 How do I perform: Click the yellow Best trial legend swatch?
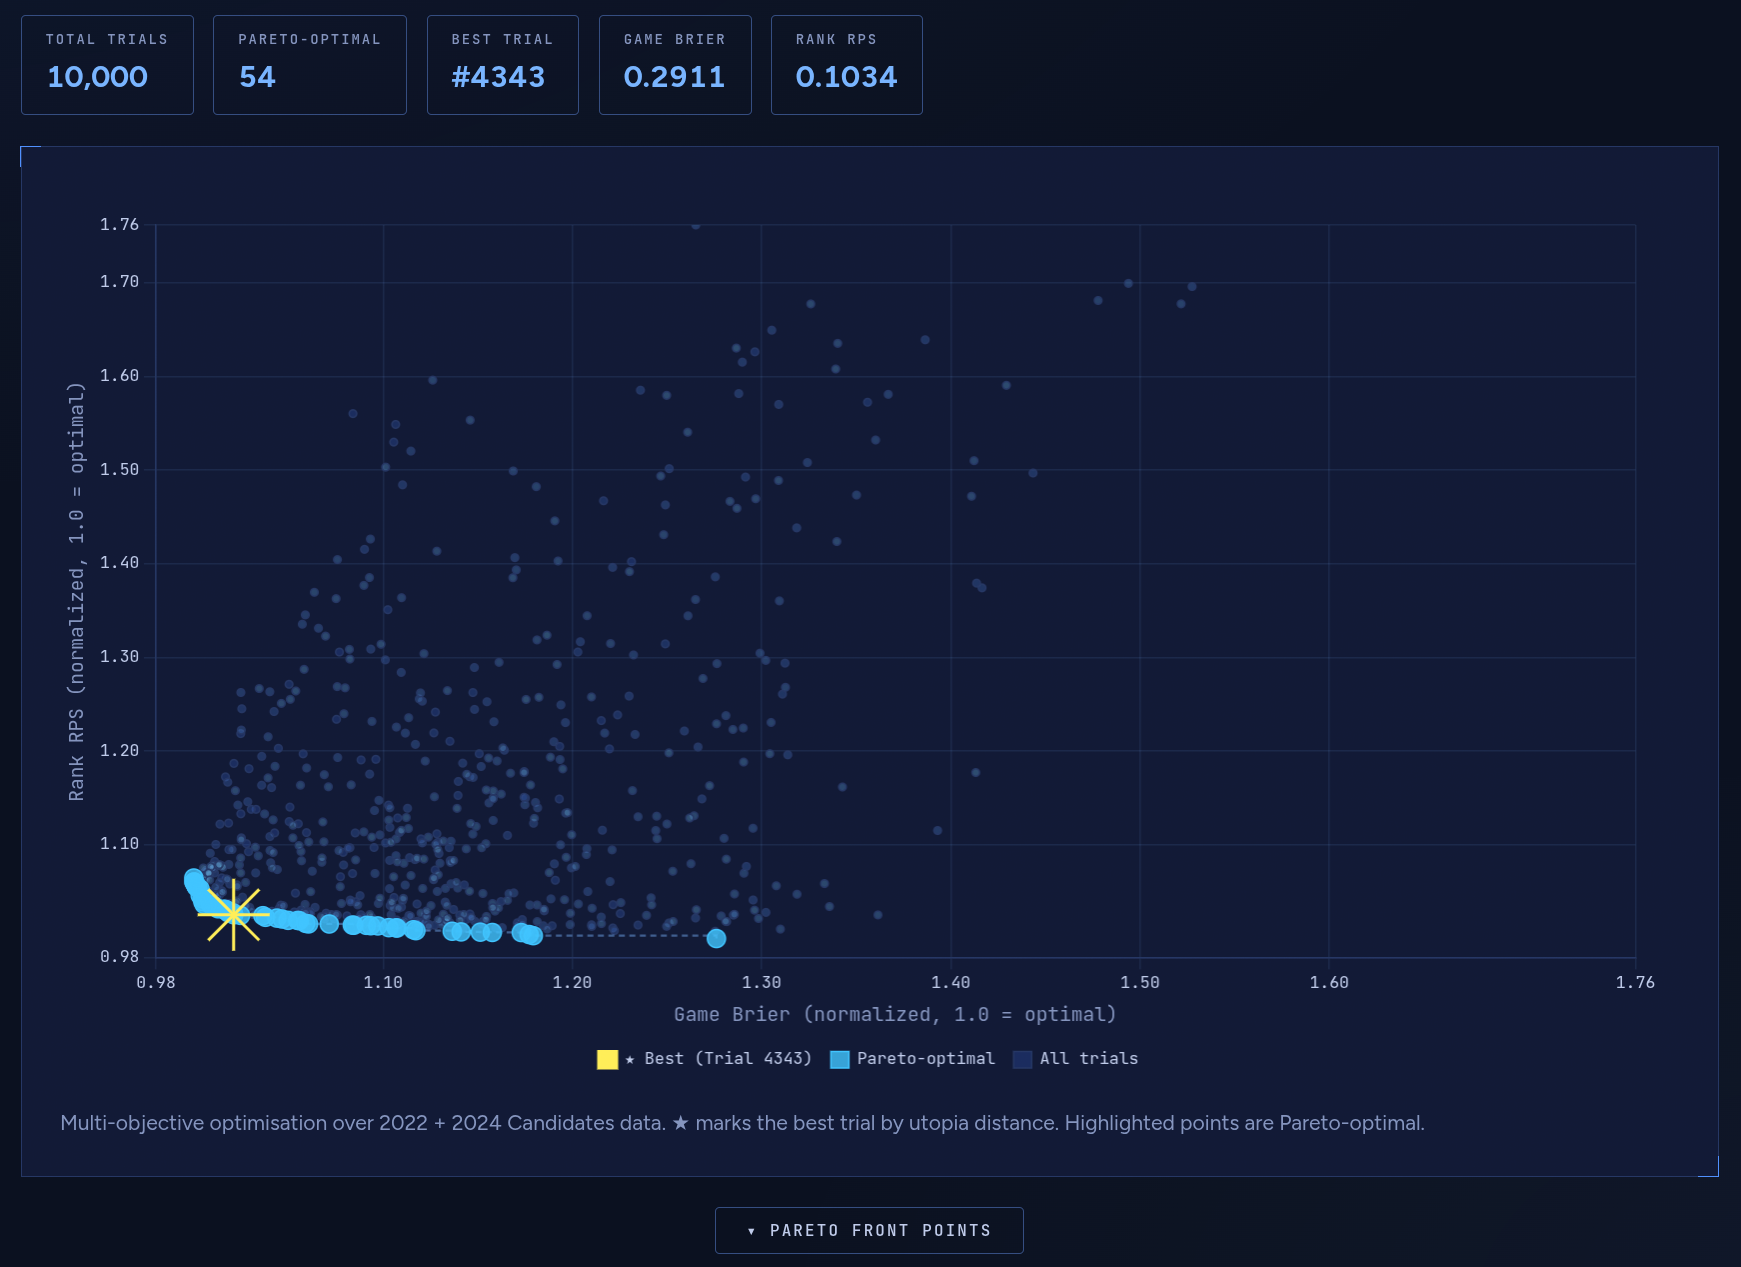tap(607, 1059)
